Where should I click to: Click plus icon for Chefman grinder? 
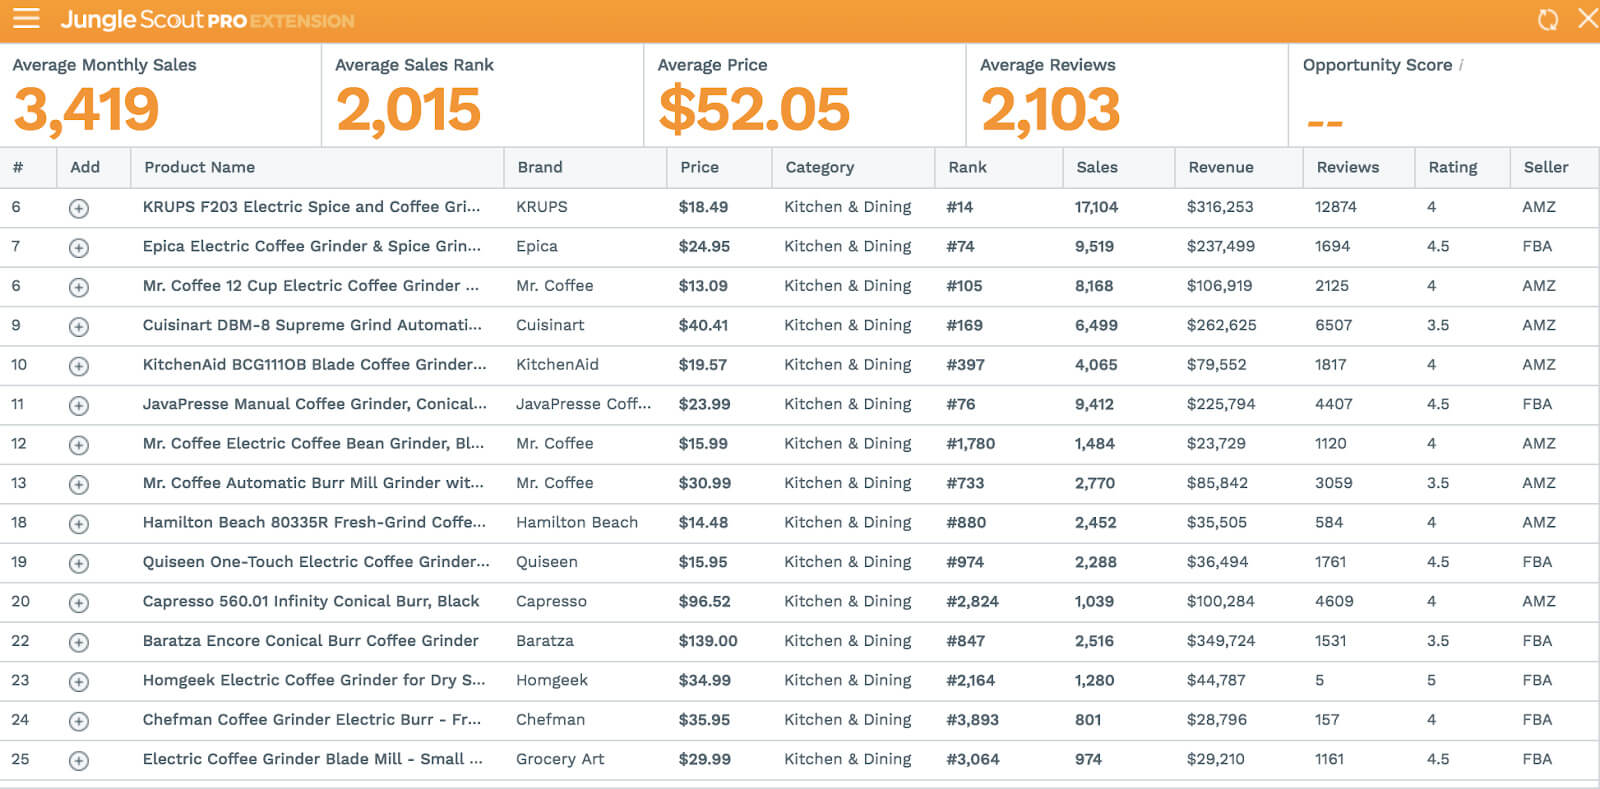click(x=79, y=721)
